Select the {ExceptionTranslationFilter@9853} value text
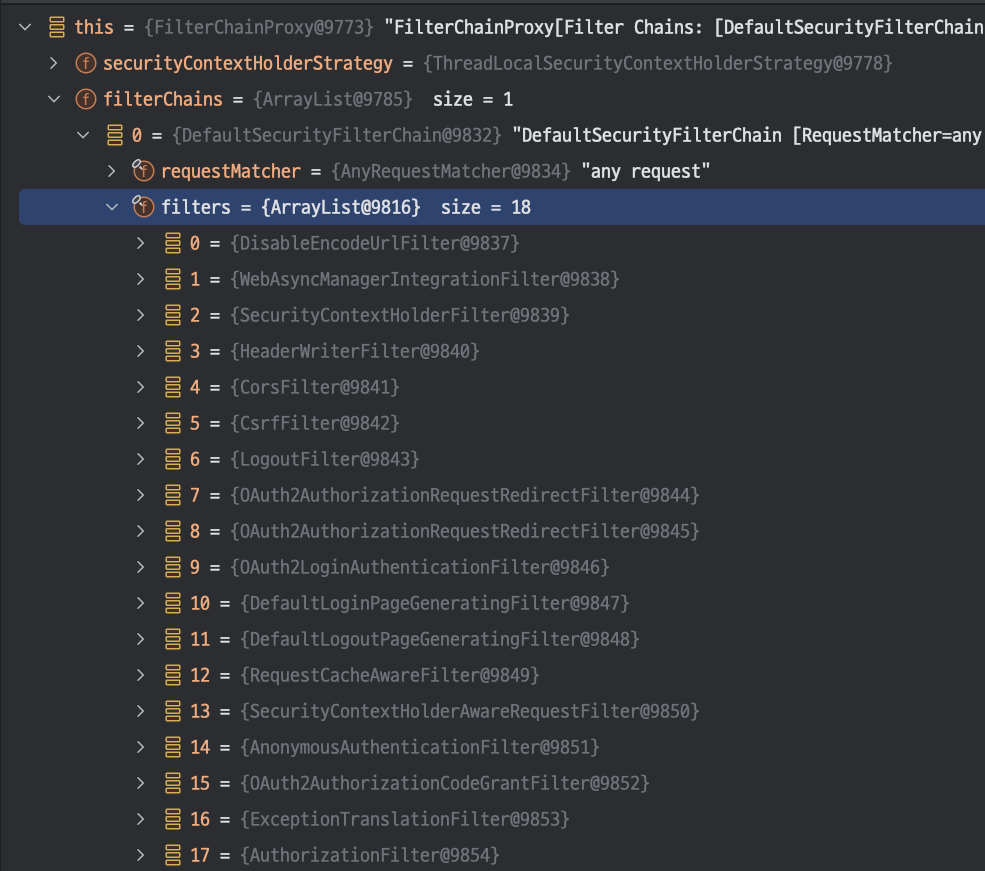This screenshot has height=871, width=985. [x=405, y=819]
